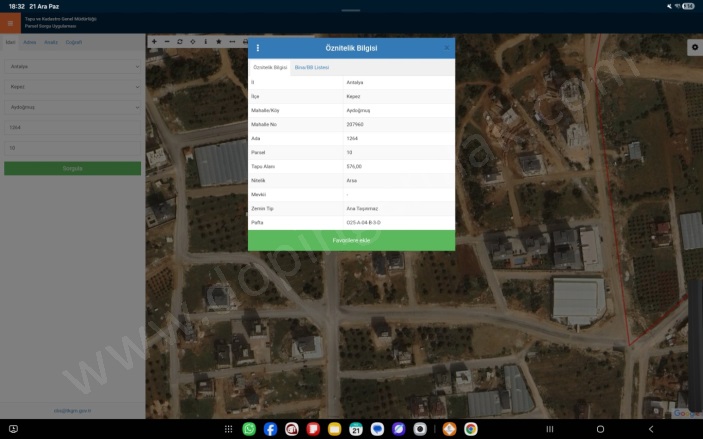The image size is (703, 439).
Task: Open WhatsApp from the taskbar
Action: coord(249,429)
